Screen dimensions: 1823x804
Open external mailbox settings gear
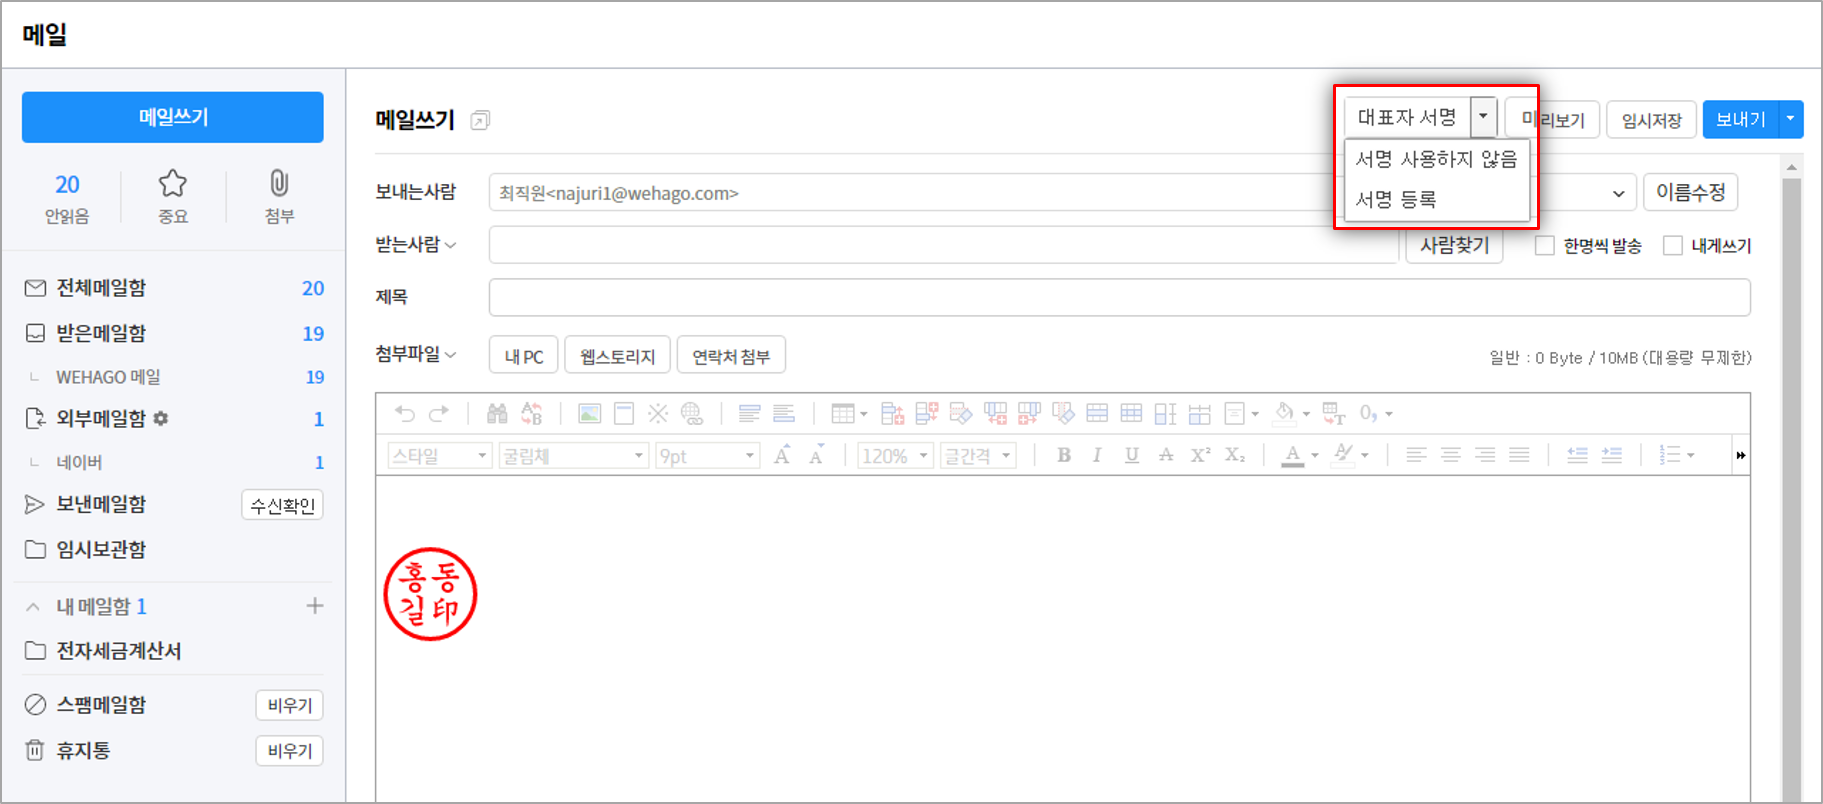pyautogui.click(x=161, y=419)
